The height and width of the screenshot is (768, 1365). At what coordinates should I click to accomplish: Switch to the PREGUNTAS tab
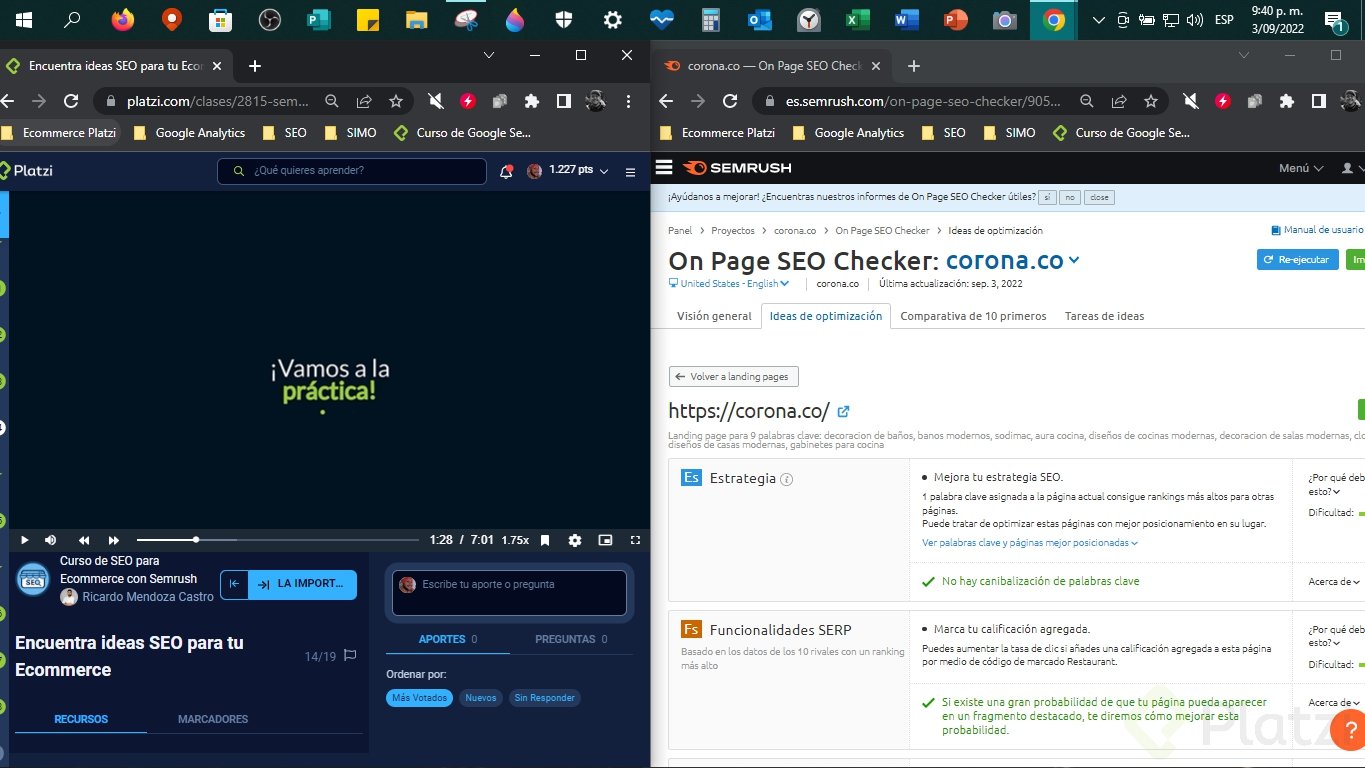pos(571,639)
